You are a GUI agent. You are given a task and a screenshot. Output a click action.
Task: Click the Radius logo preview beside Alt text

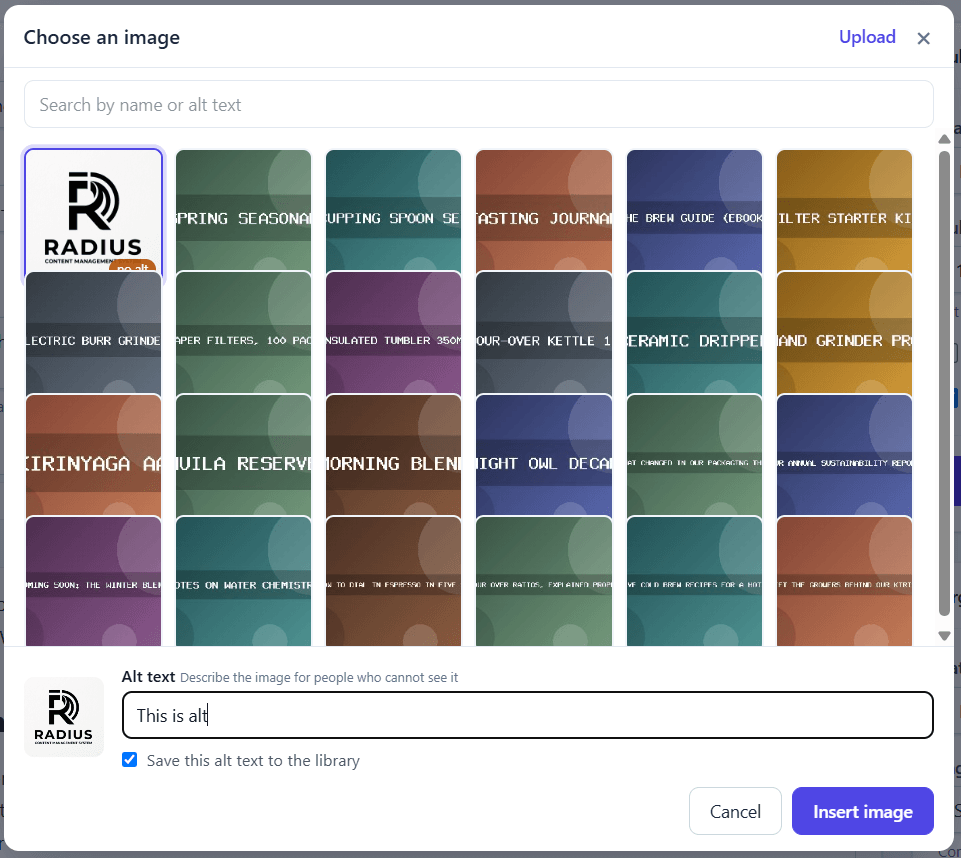[x=64, y=716]
